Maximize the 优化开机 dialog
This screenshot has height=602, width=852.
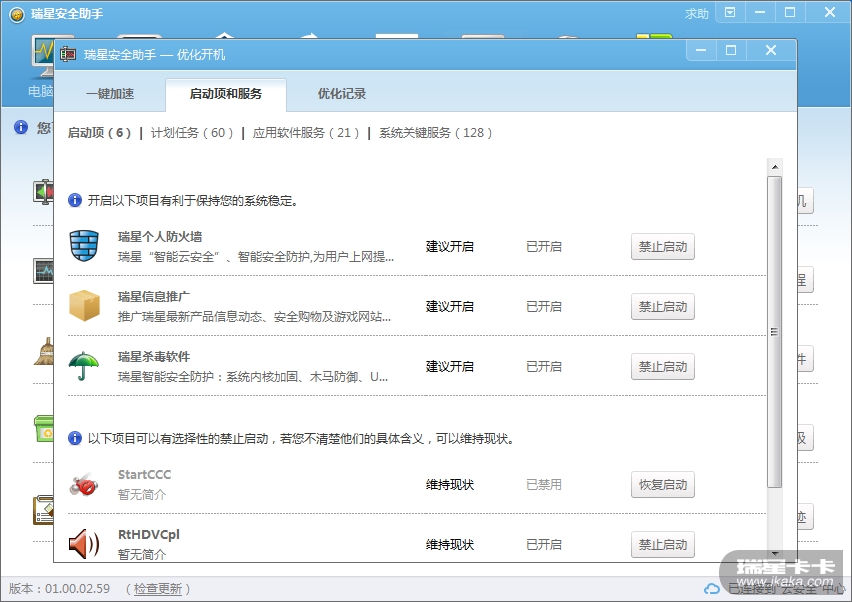[x=731, y=51]
